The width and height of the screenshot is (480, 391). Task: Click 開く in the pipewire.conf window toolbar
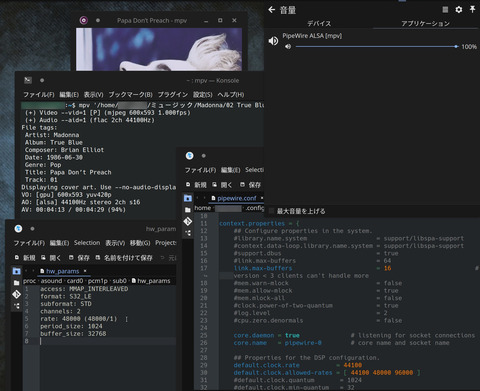click(222, 185)
